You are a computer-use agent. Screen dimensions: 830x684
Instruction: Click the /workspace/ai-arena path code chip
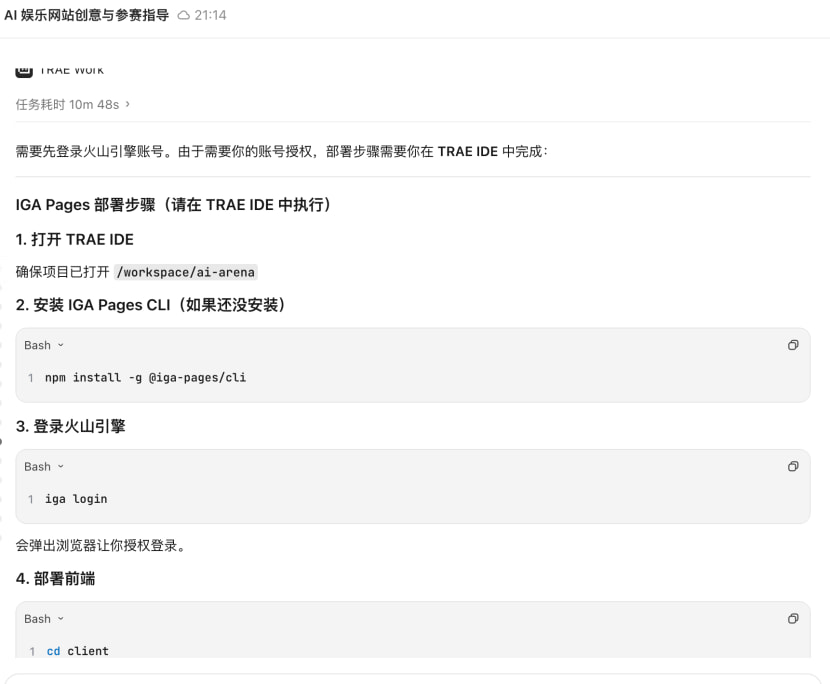point(186,272)
